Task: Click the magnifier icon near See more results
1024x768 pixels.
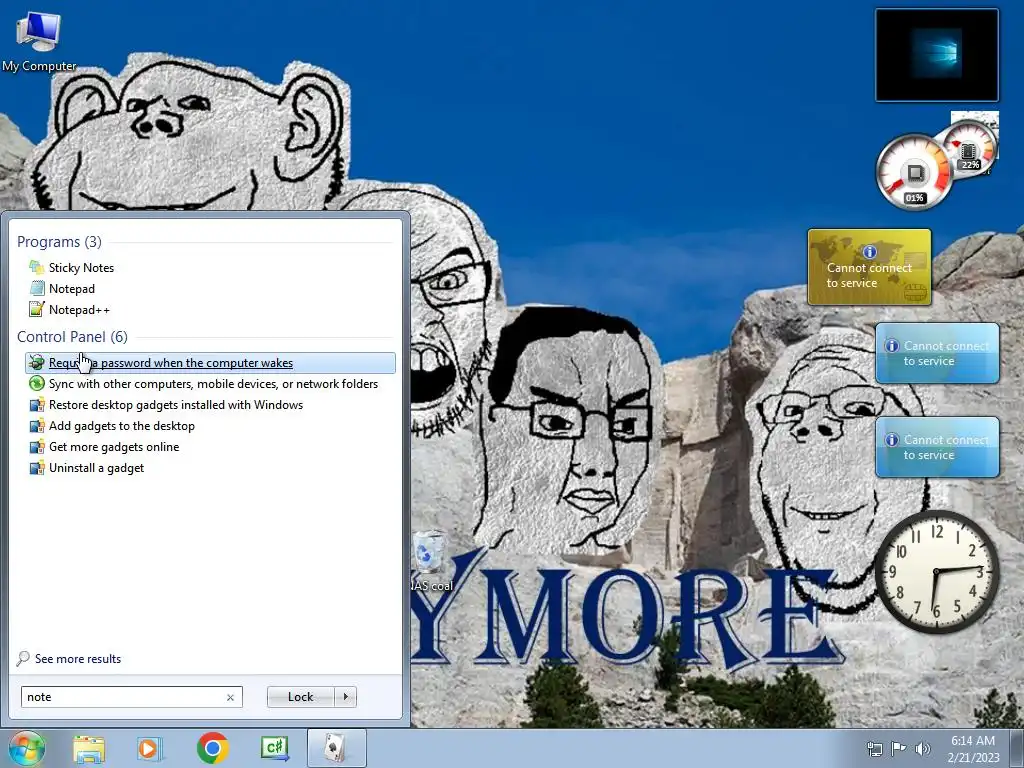Action: coord(23,659)
